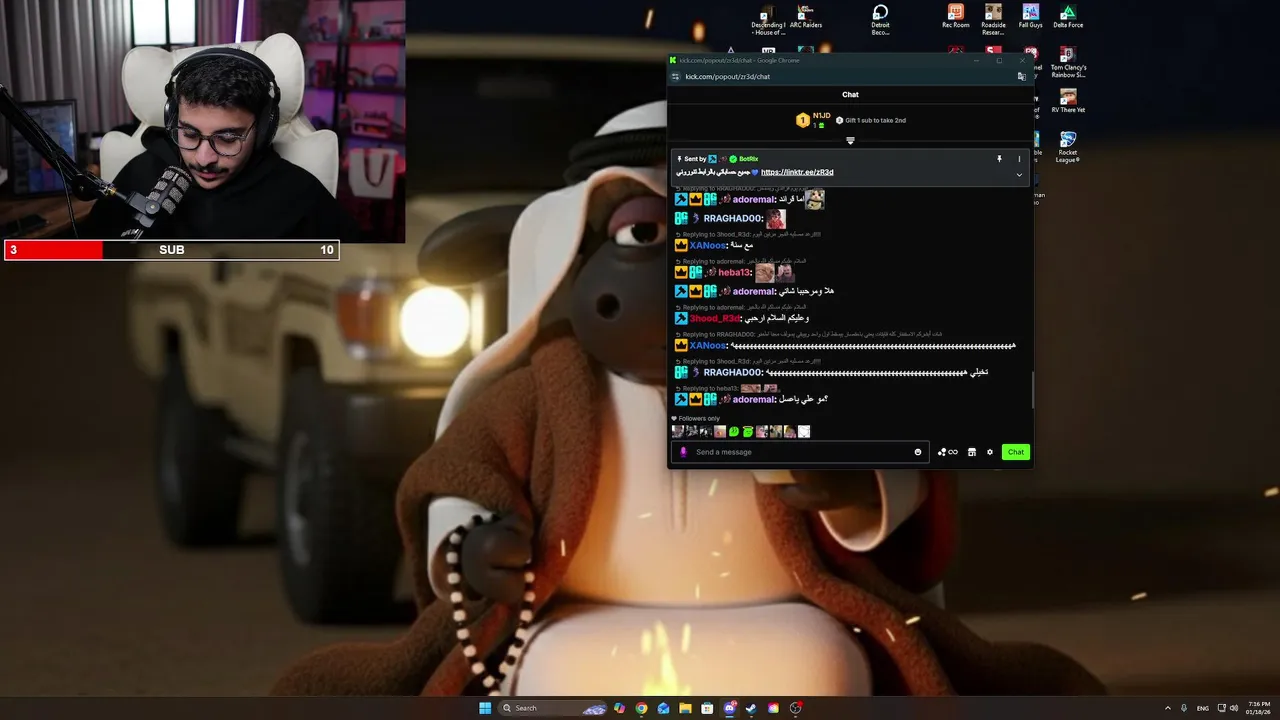Open Roadside Research desktop shortcut

993,20
